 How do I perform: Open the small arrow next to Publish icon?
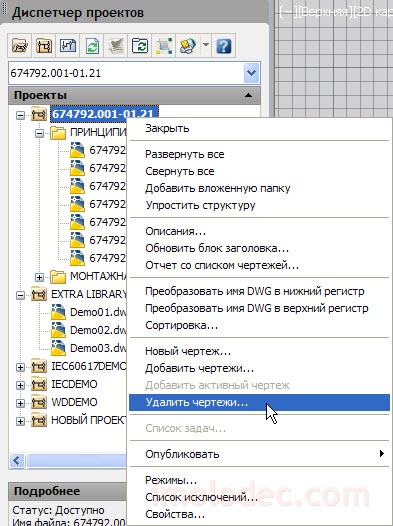pyautogui.click(x=206, y=45)
